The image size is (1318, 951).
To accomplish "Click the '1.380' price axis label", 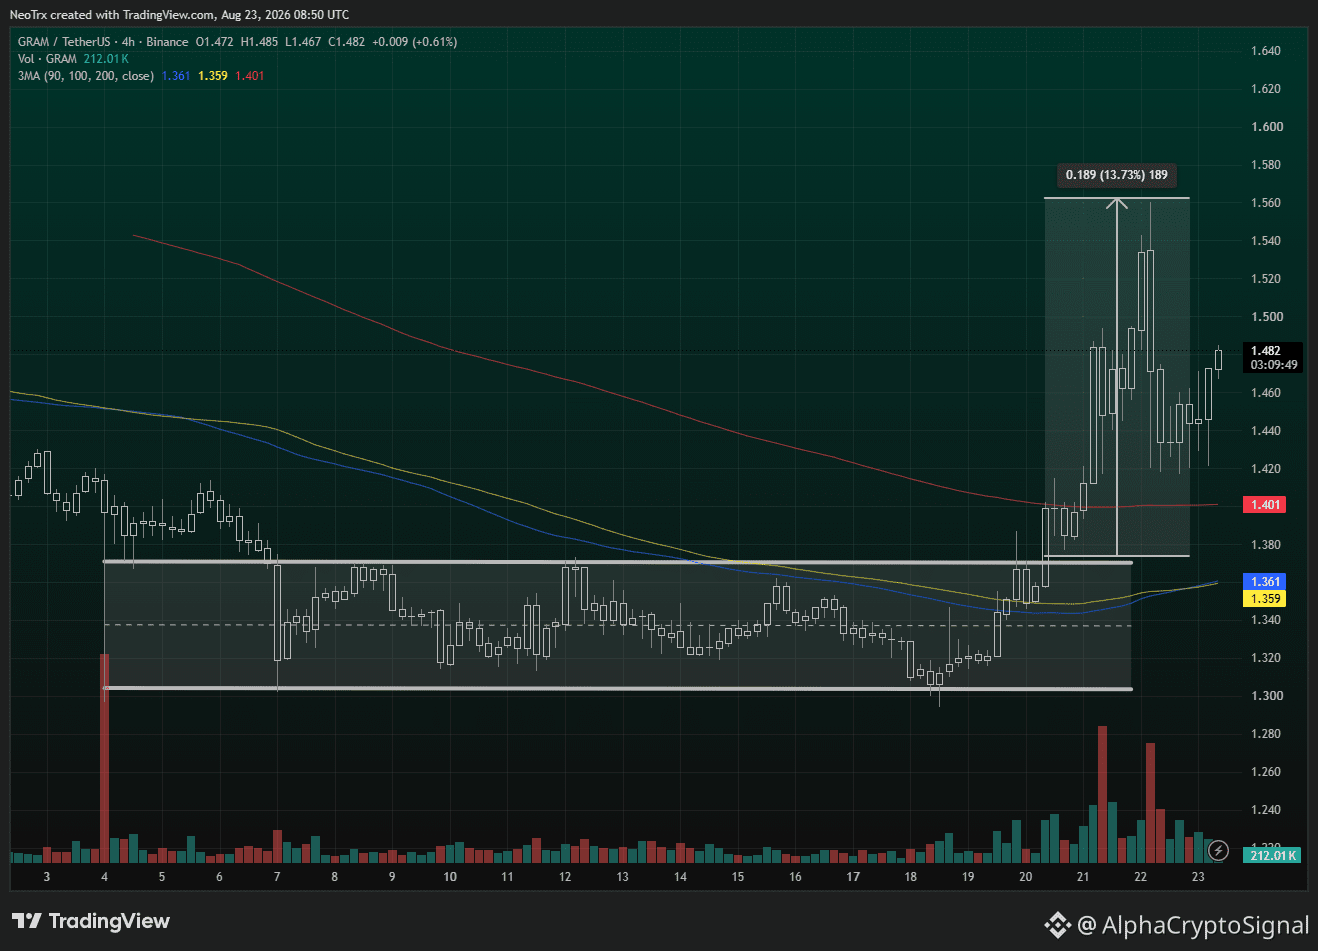I will tap(1266, 545).
